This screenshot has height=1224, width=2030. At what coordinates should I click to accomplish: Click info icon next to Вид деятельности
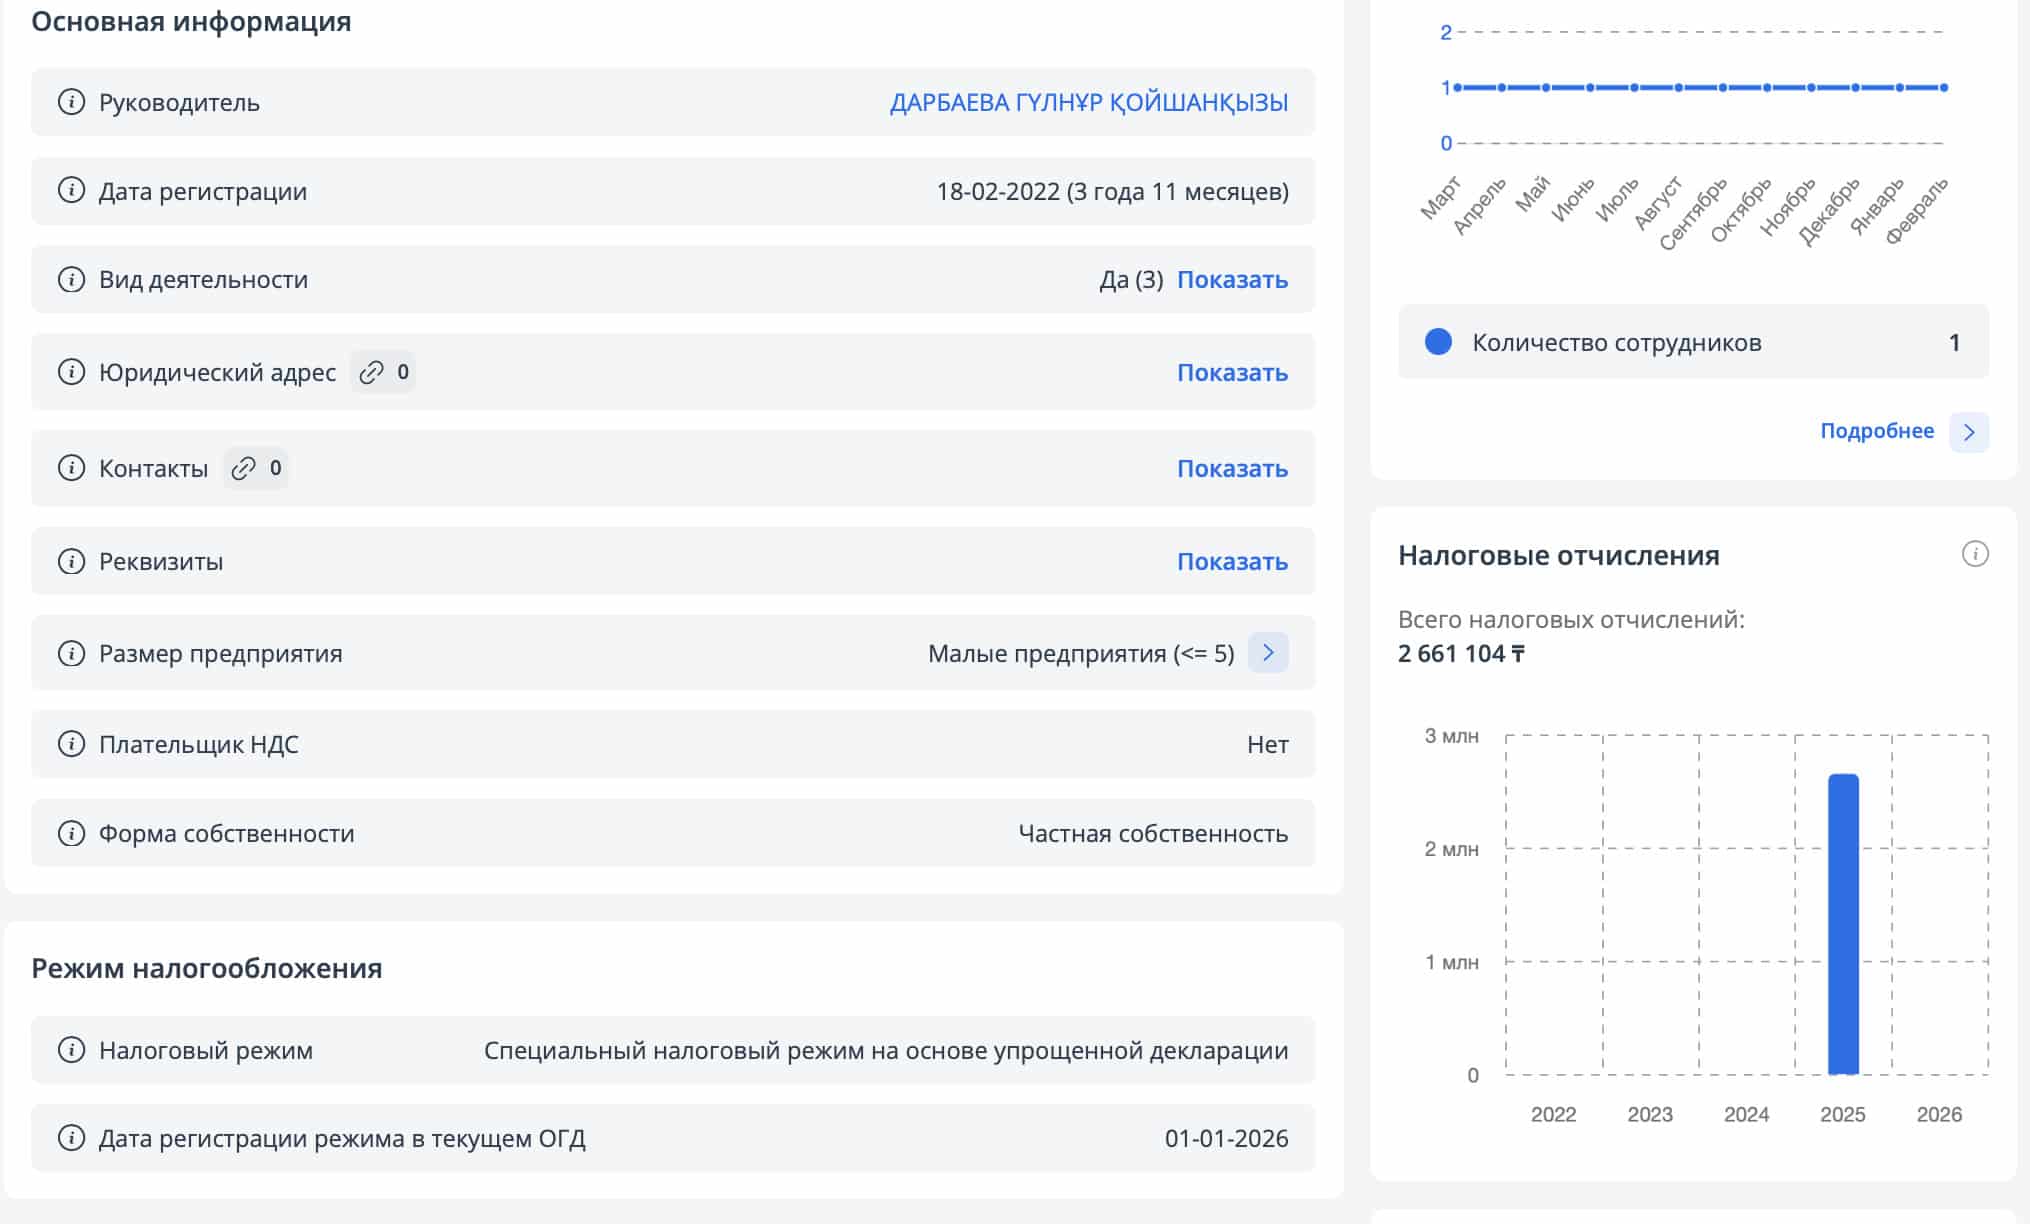point(71,279)
